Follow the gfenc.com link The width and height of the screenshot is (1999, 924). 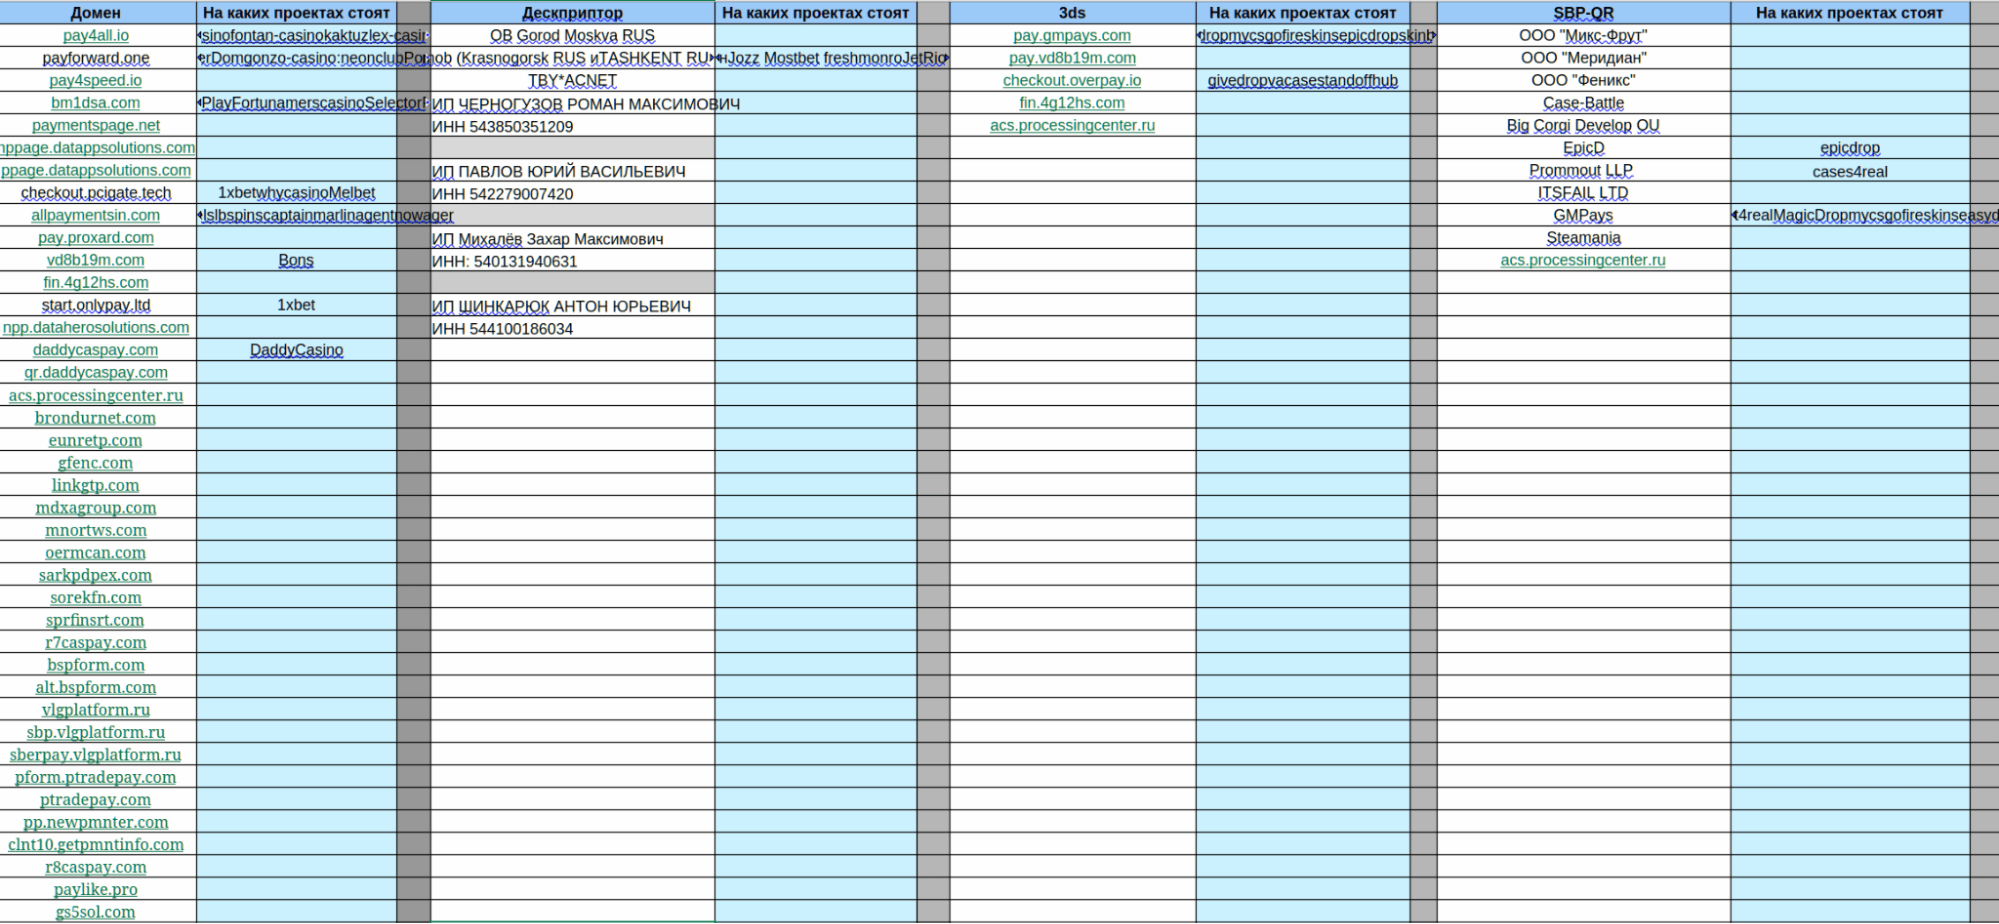click(x=96, y=463)
